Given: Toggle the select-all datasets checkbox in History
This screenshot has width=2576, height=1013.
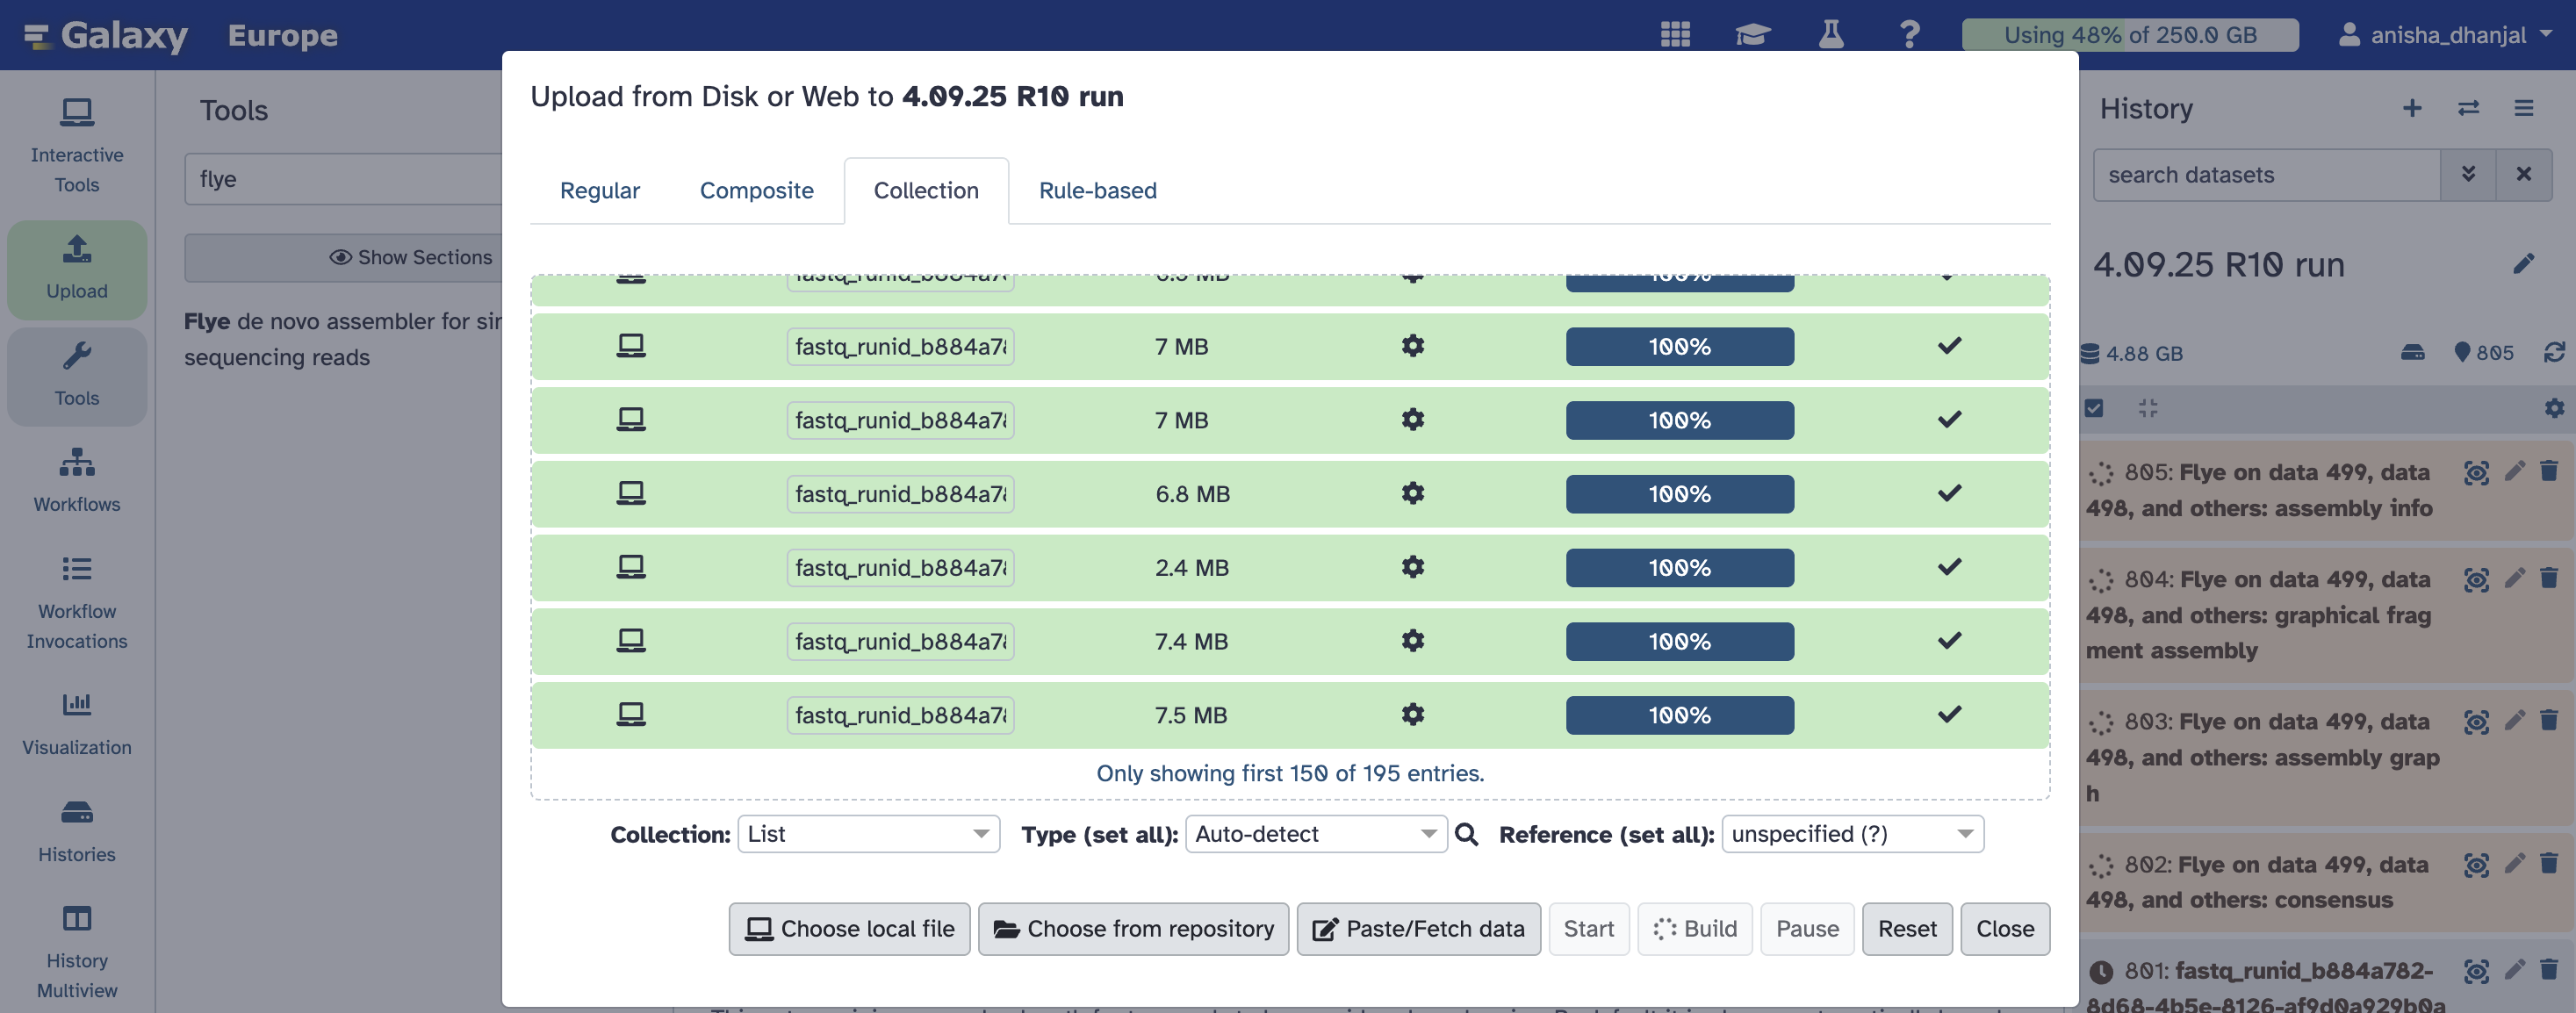Looking at the screenshot, I should click(x=2094, y=408).
